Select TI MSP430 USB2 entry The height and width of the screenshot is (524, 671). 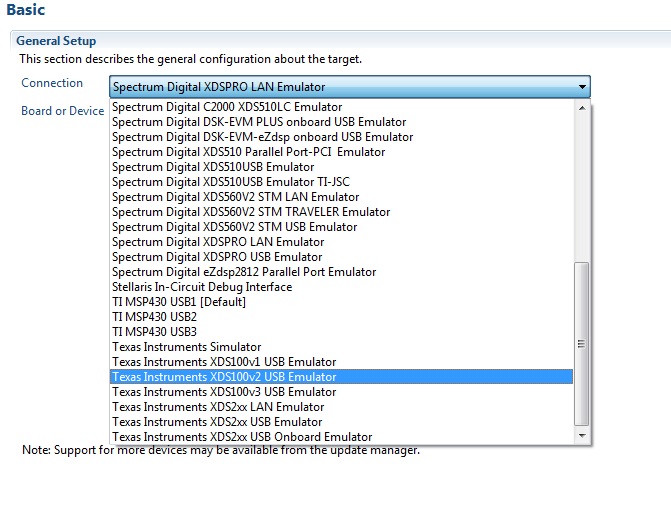click(341, 317)
